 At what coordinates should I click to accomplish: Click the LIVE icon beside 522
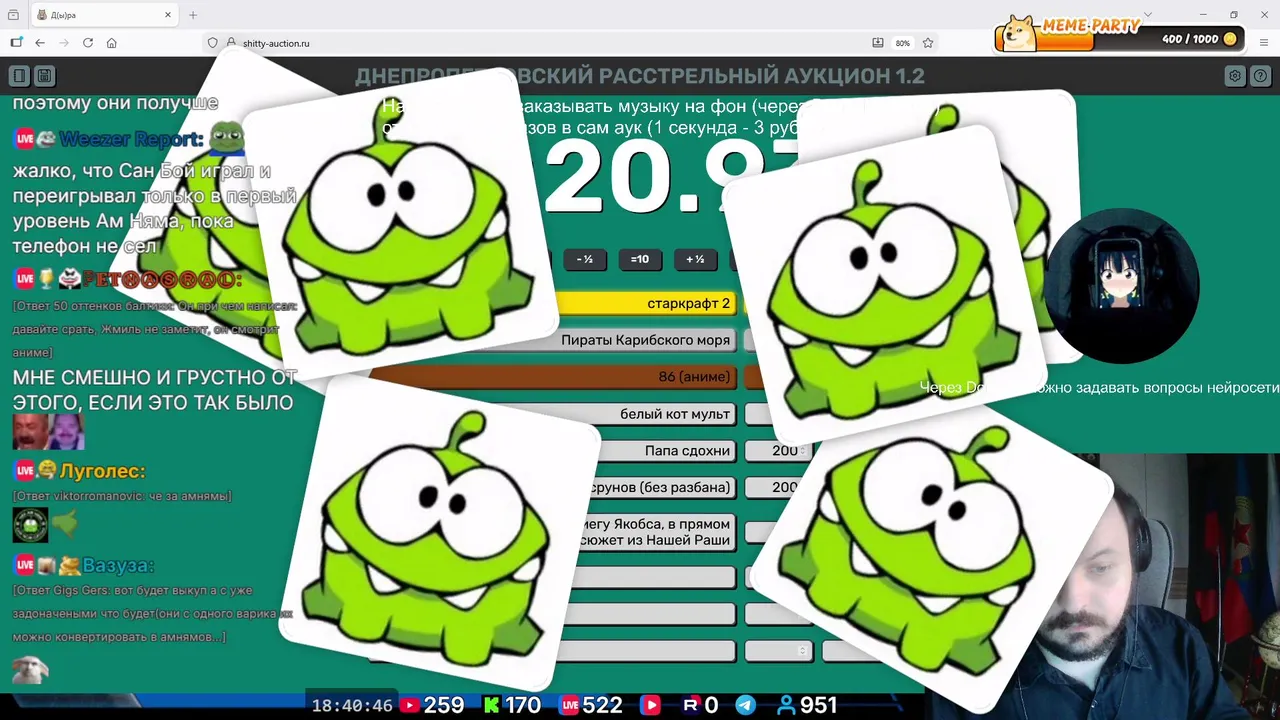pyautogui.click(x=570, y=705)
